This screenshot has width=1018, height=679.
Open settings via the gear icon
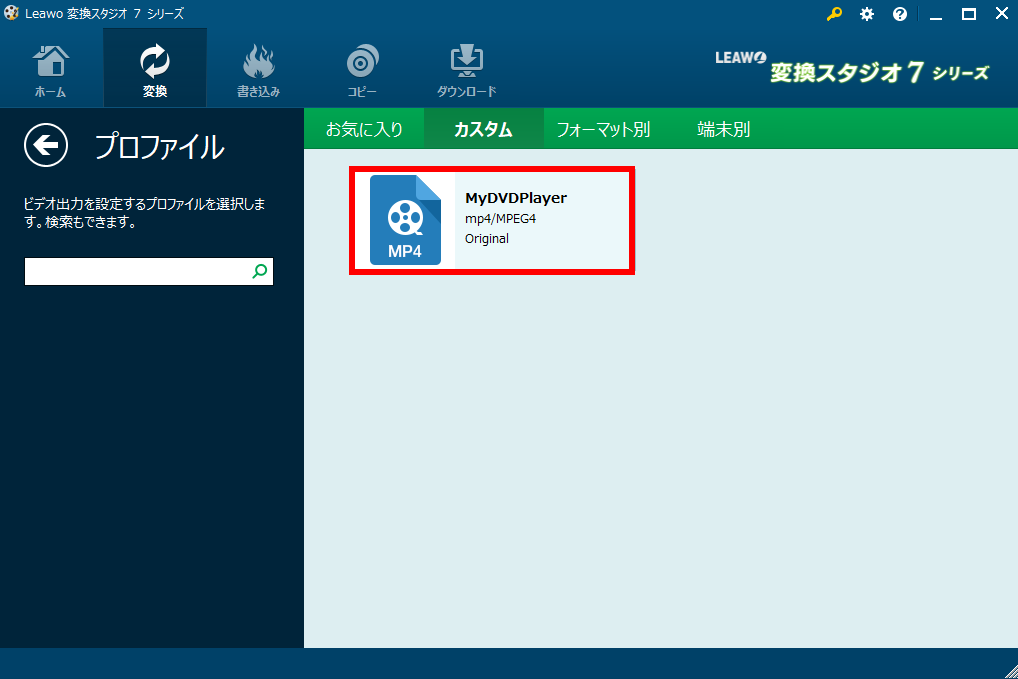867,14
